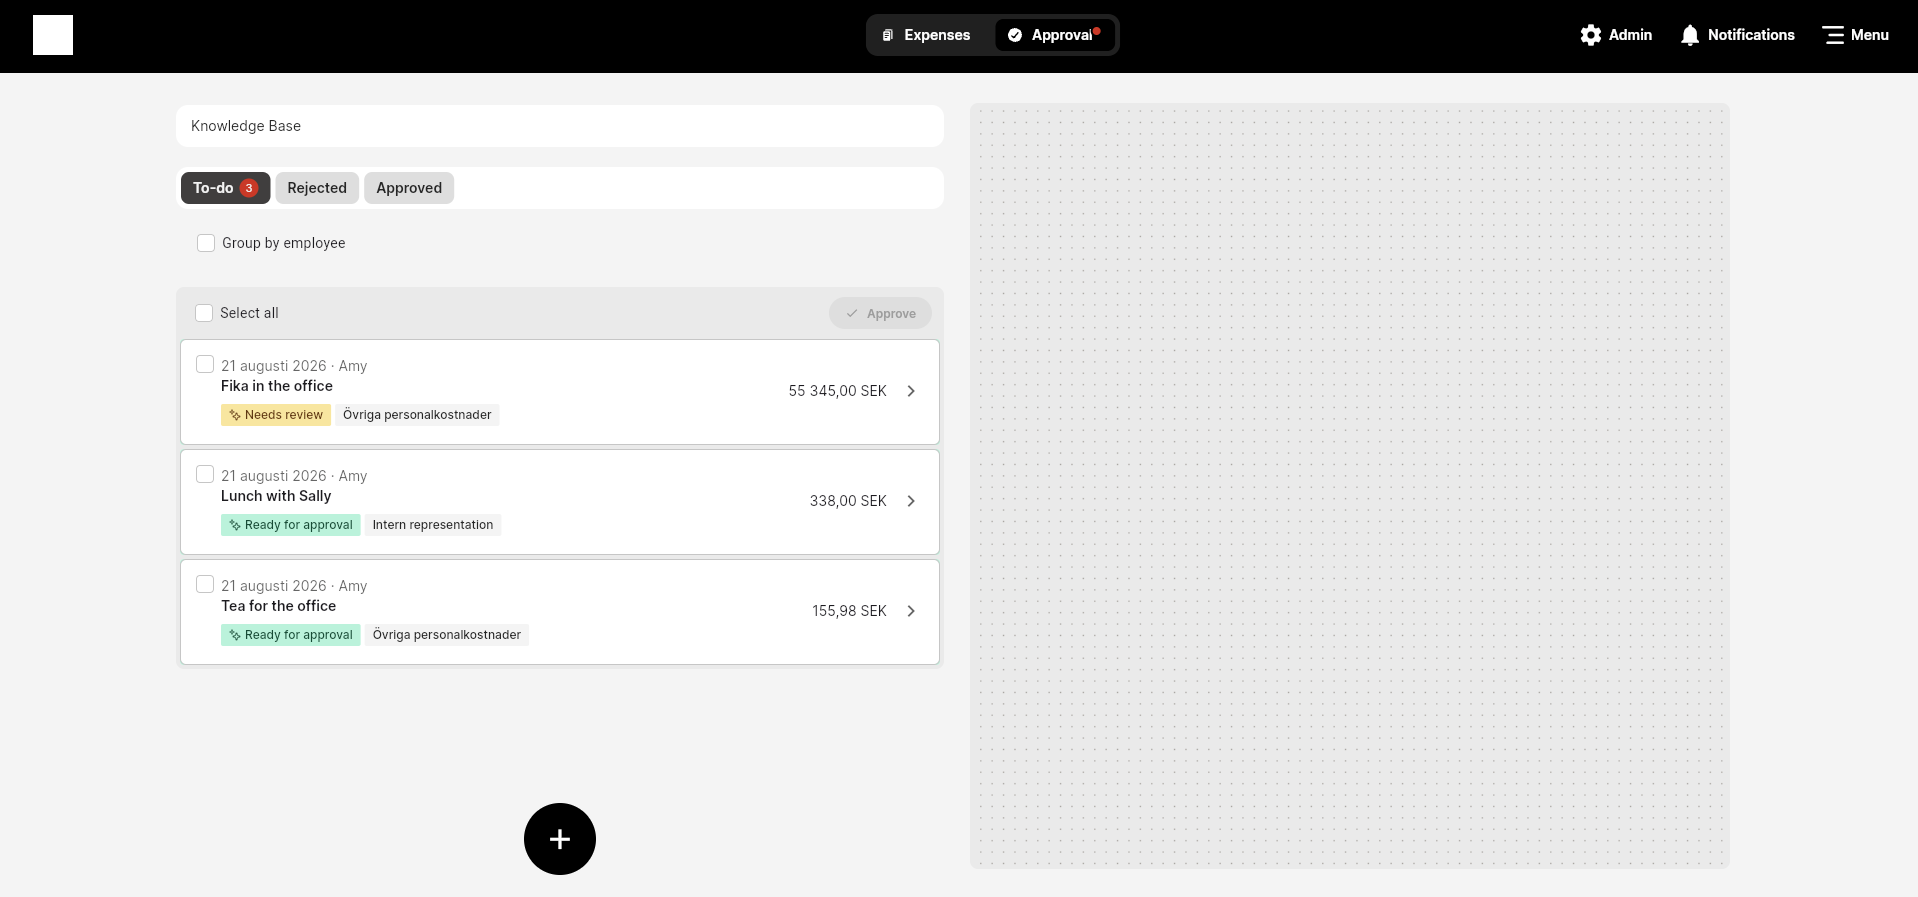Click the Intern representation category tag

click(x=433, y=525)
